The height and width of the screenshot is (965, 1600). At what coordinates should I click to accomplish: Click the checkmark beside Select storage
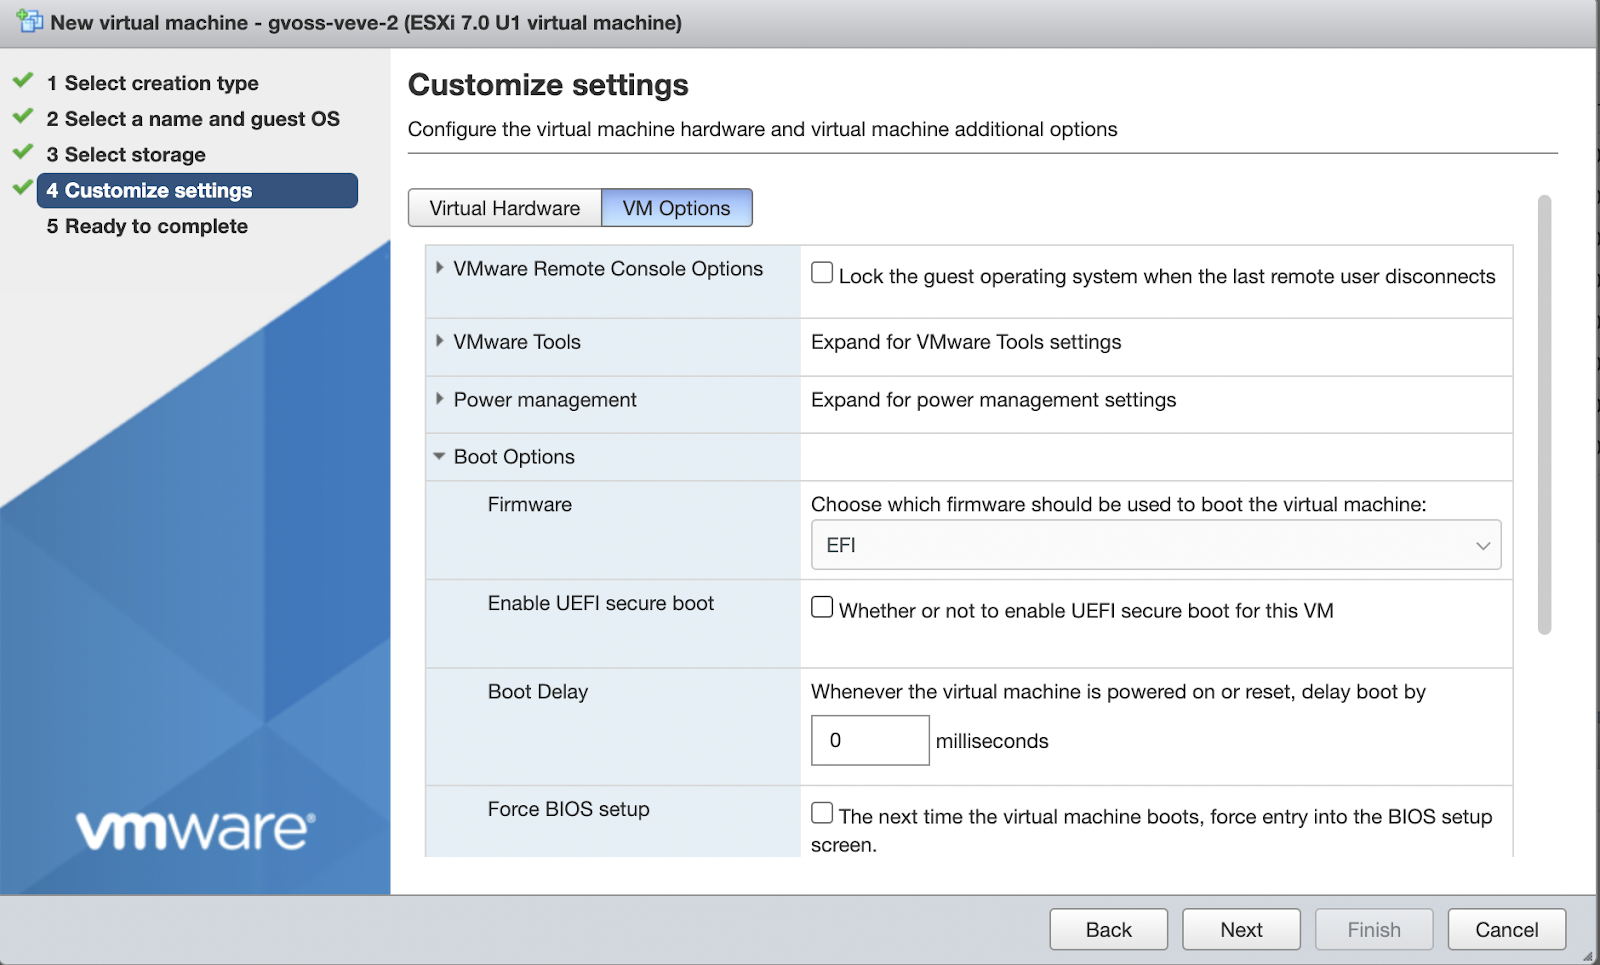(22, 154)
